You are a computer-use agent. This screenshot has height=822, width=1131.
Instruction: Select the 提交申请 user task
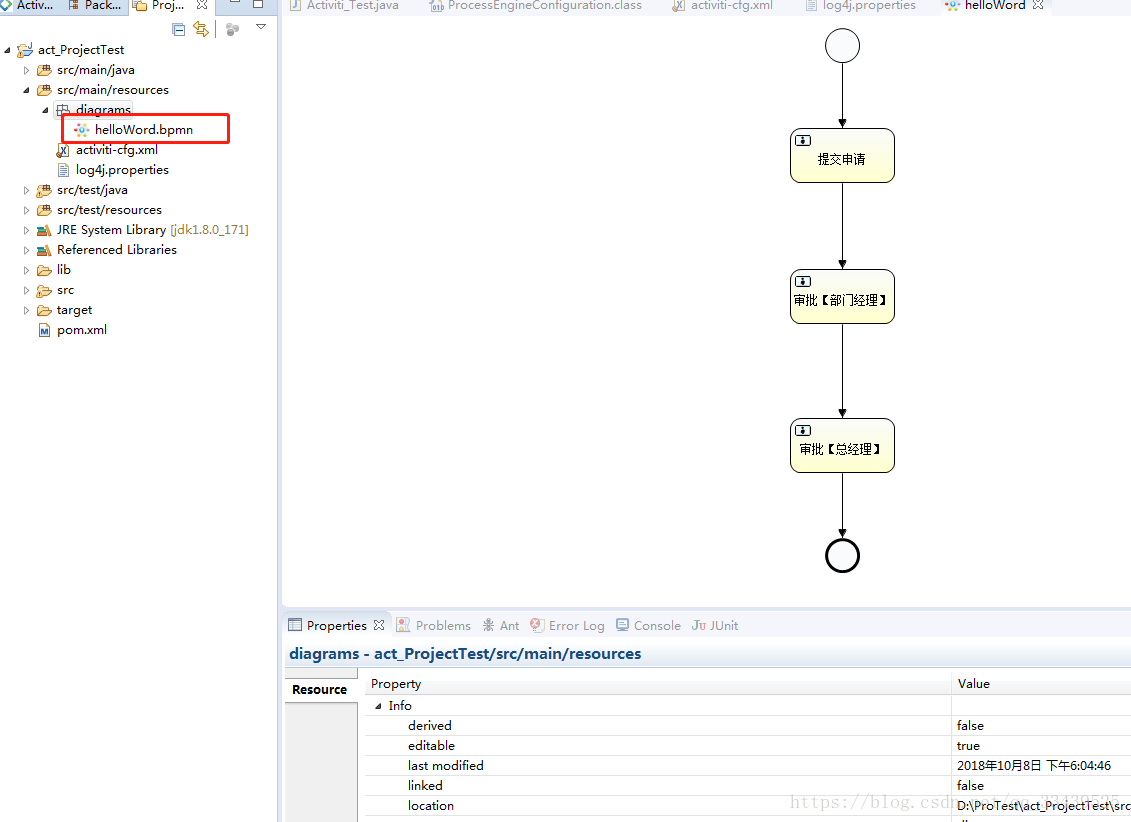(842, 156)
